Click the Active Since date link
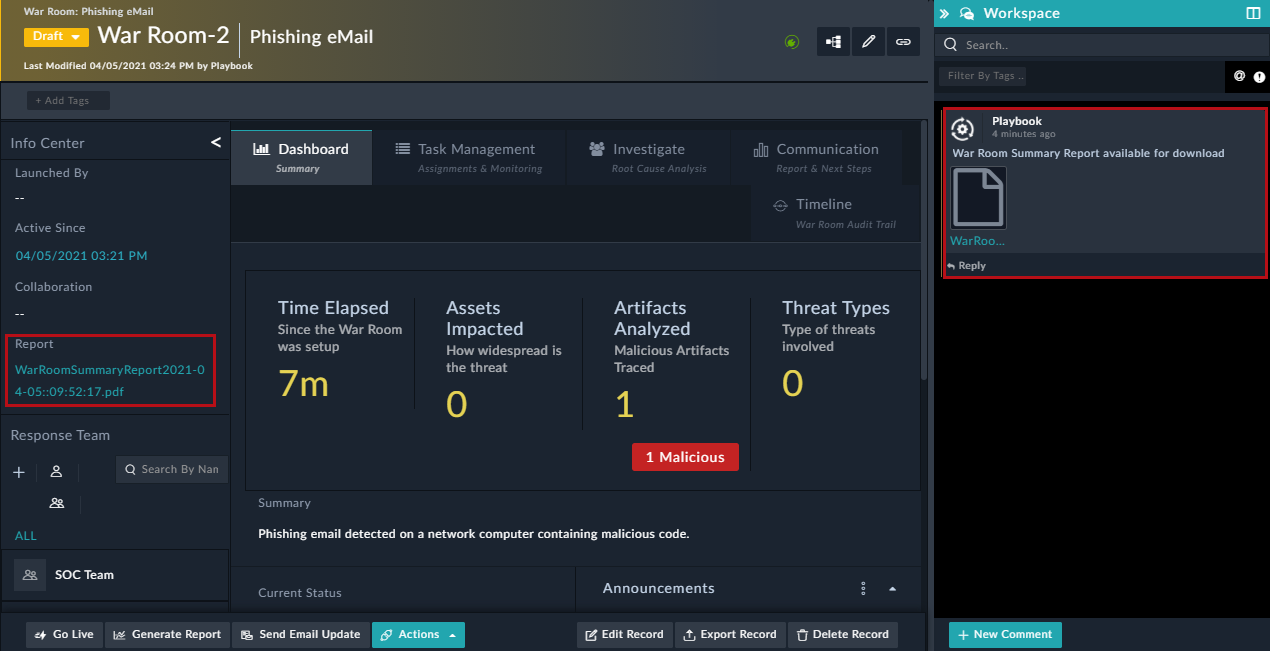Viewport: 1270px width, 651px height. [x=81, y=256]
